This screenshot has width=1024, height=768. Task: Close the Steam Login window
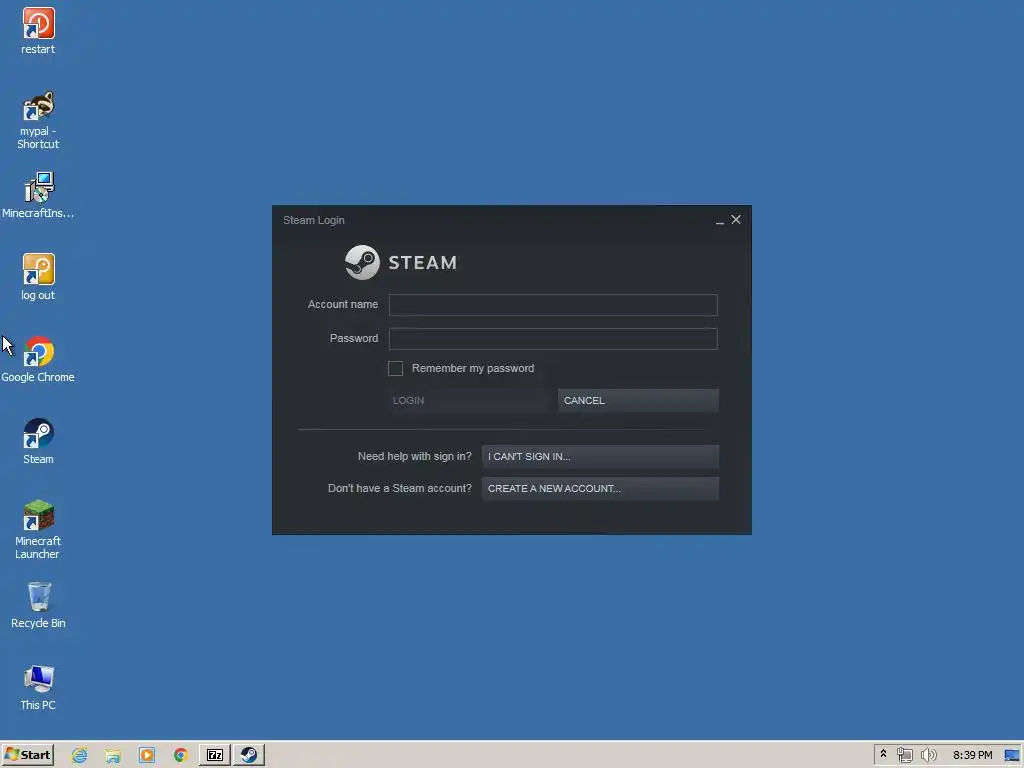[736, 220]
